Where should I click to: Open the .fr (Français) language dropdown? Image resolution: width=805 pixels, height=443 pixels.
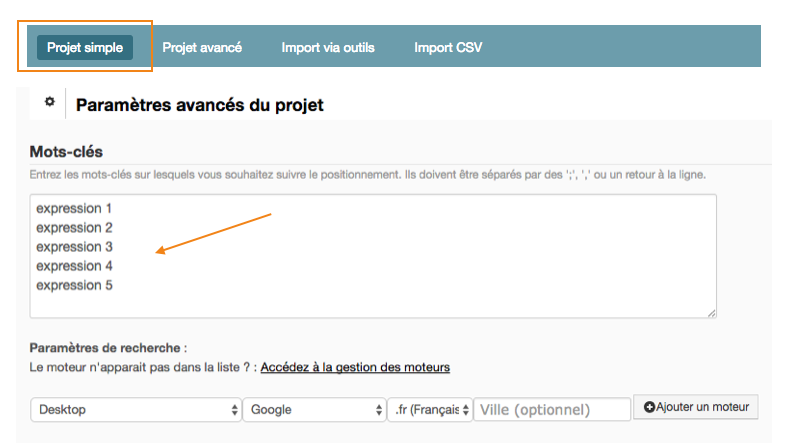pyautogui.click(x=430, y=410)
